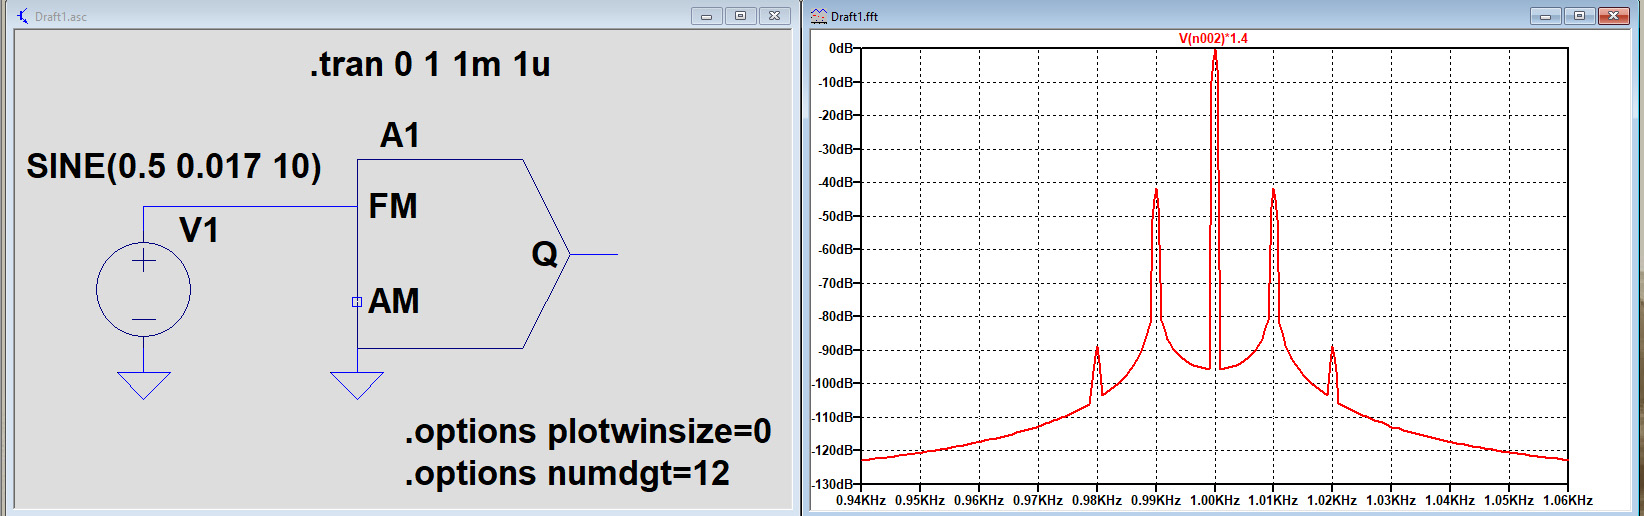Click the V1 component label
The height and width of the screenshot is (516, 1644).
(x=199, y=230)
